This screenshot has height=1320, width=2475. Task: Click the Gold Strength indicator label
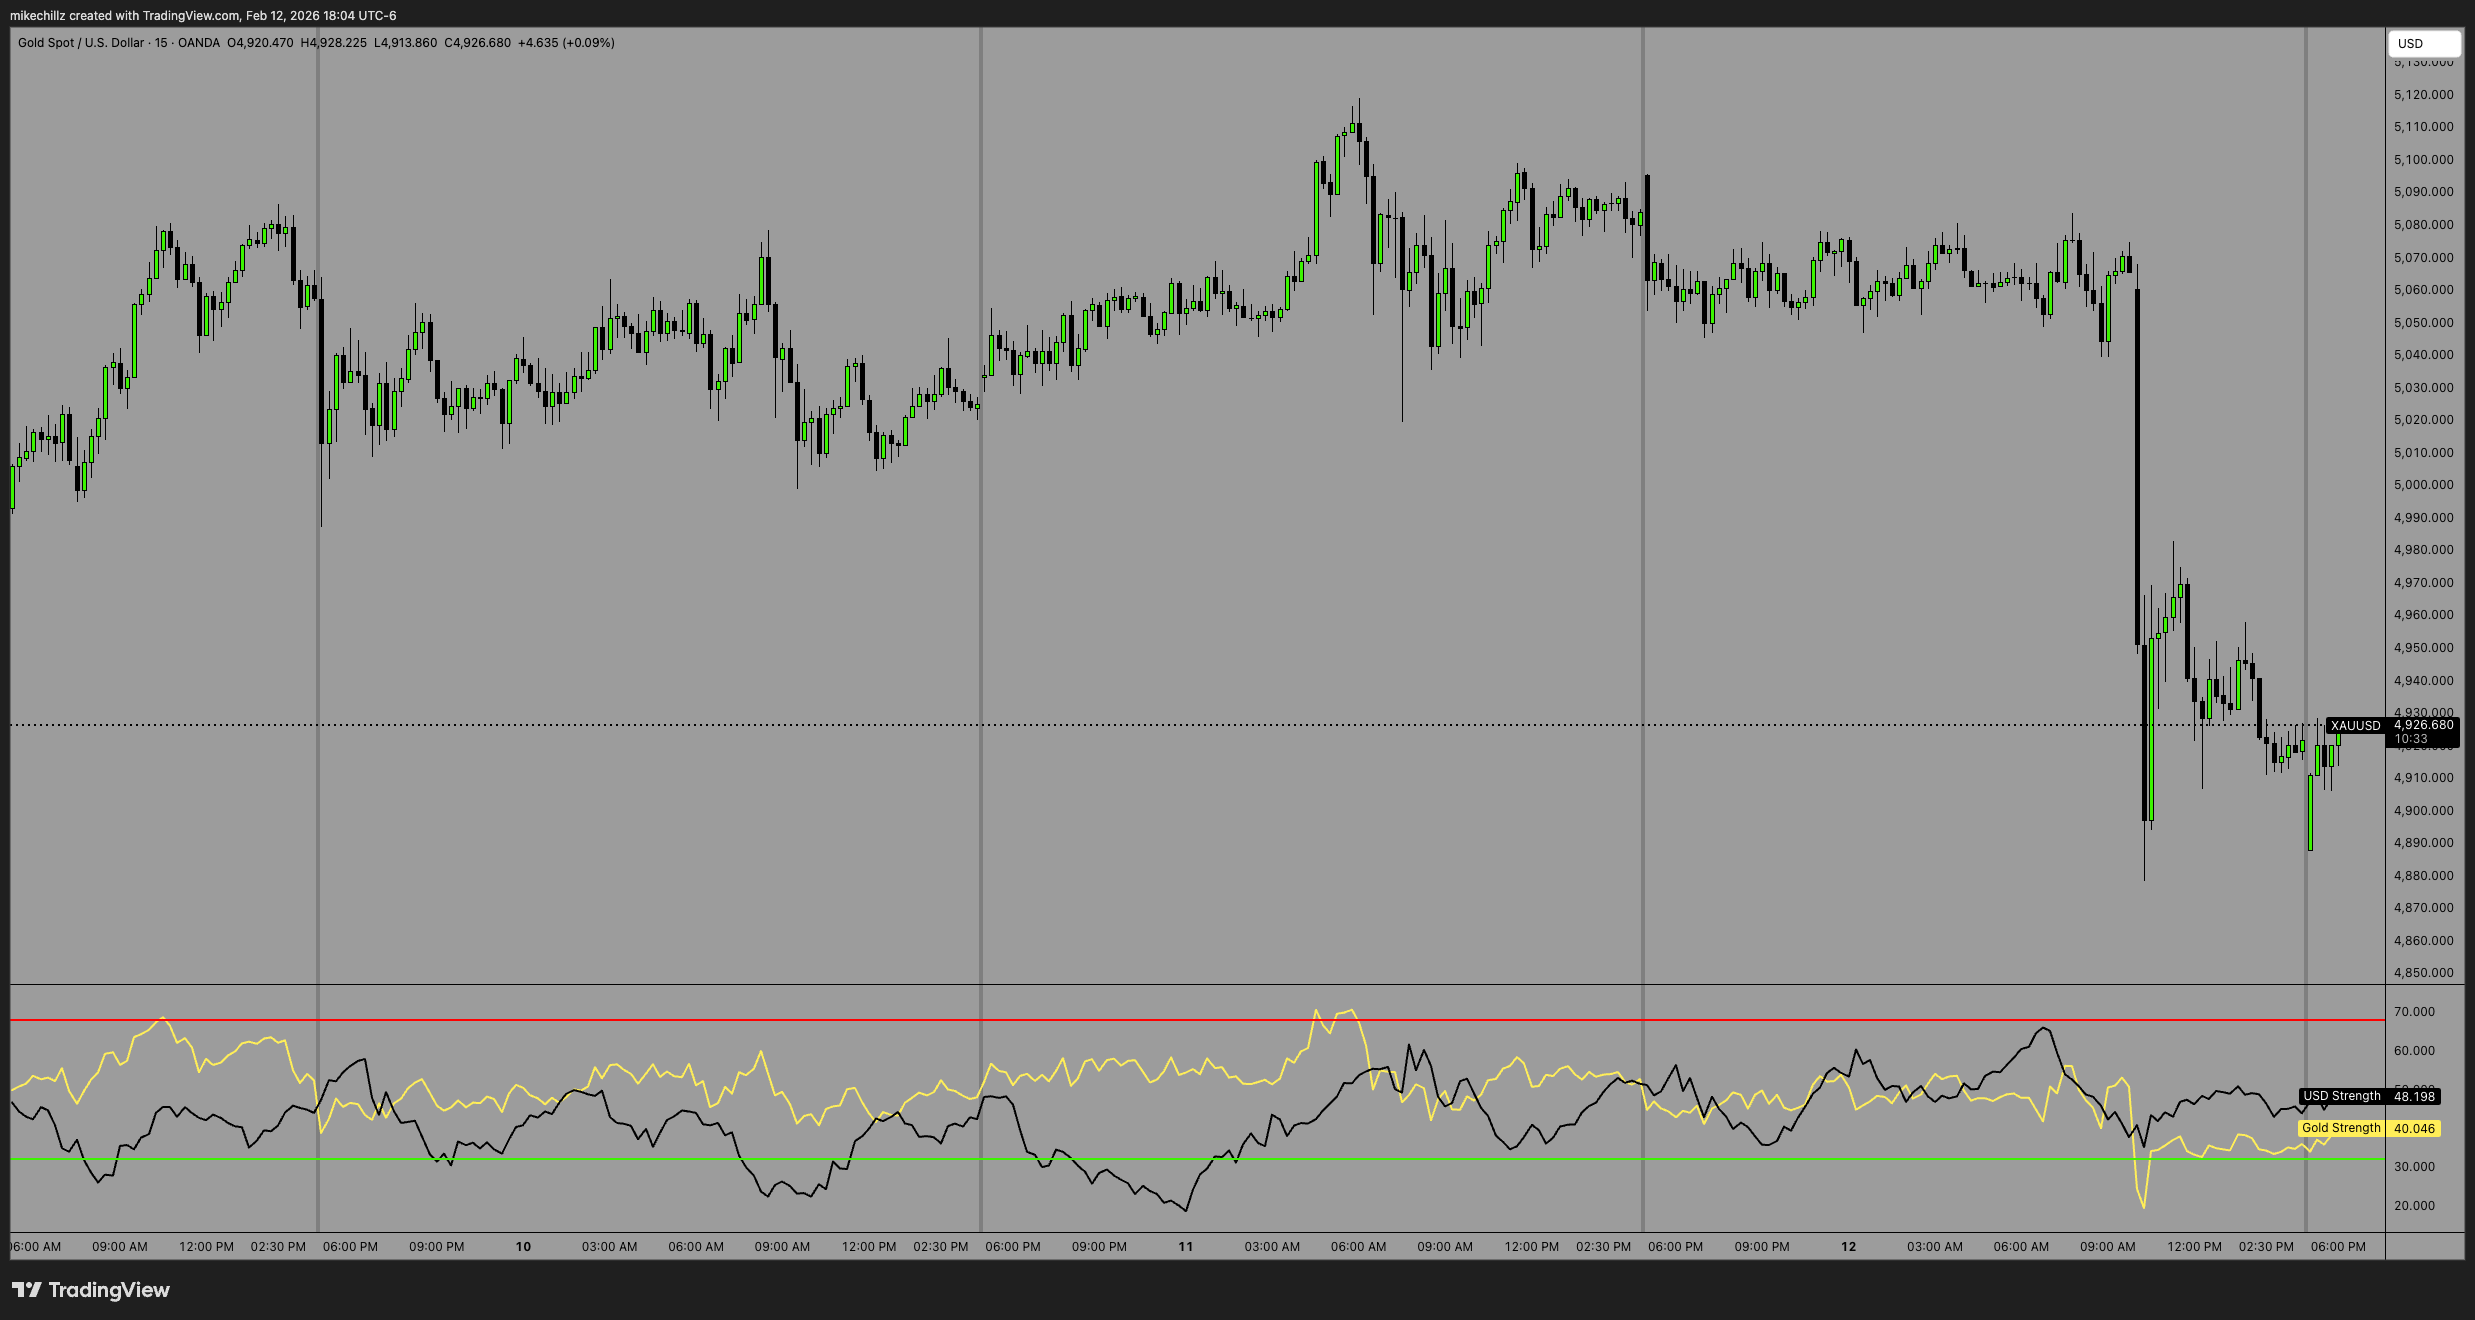point(2341,1128)
